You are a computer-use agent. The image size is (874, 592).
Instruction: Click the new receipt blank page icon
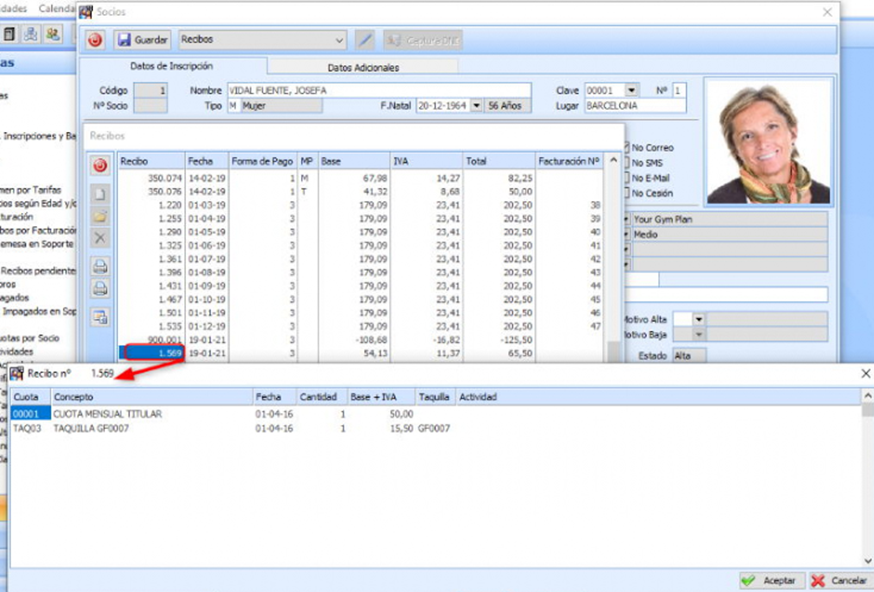[x=100, y=193]
